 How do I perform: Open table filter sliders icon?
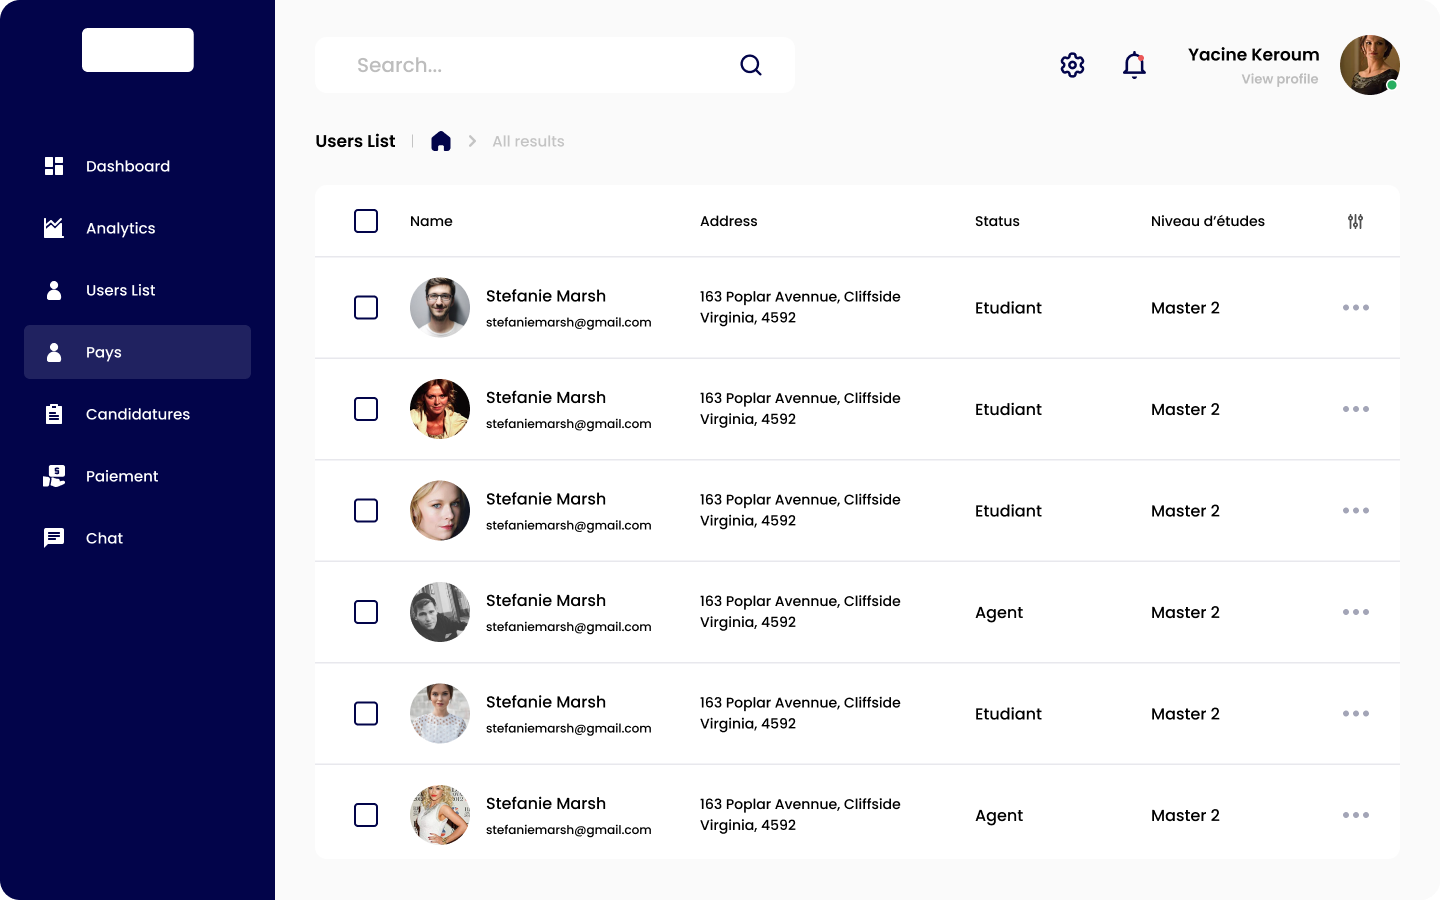(1355, 221)
